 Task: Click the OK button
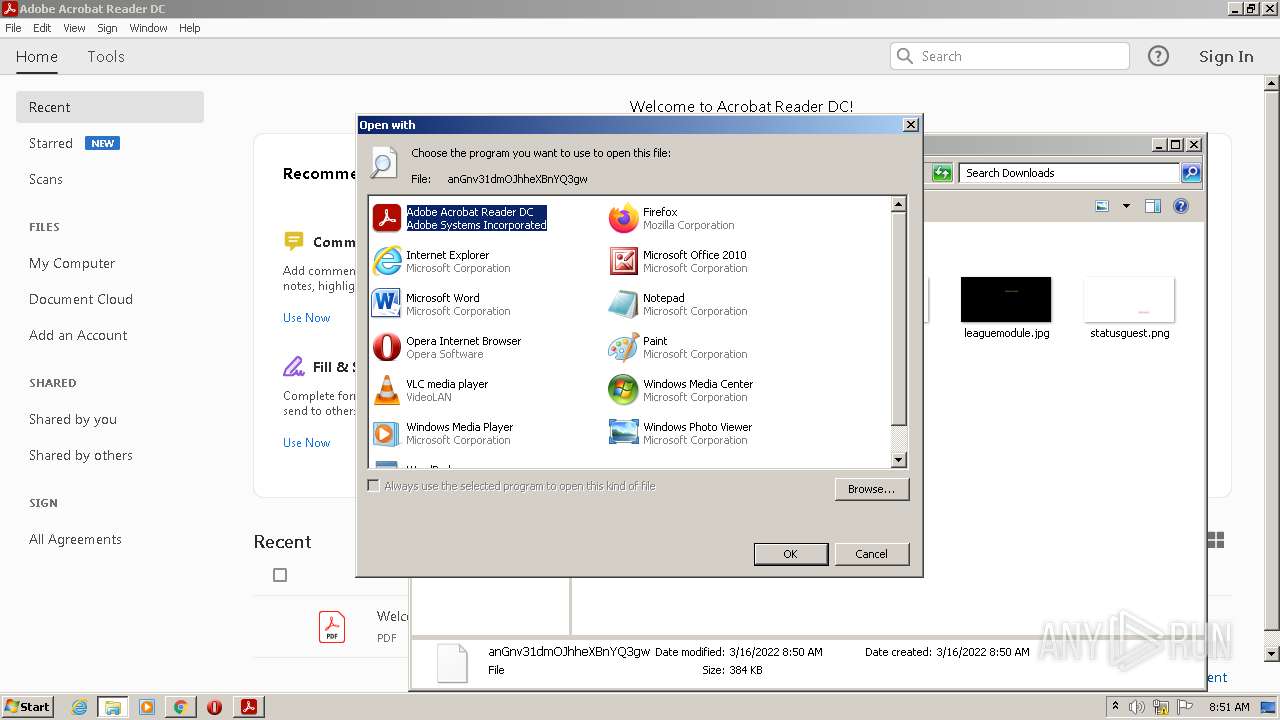point(790,554)
